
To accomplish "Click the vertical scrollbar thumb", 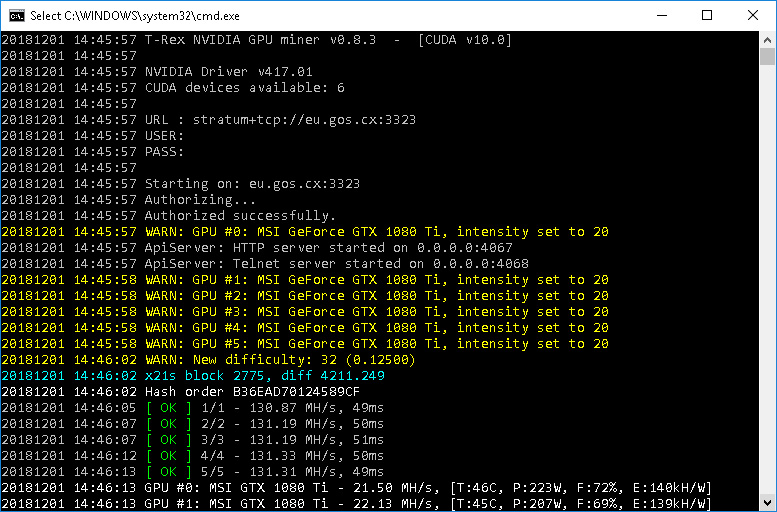I will (x=767, y=57).
